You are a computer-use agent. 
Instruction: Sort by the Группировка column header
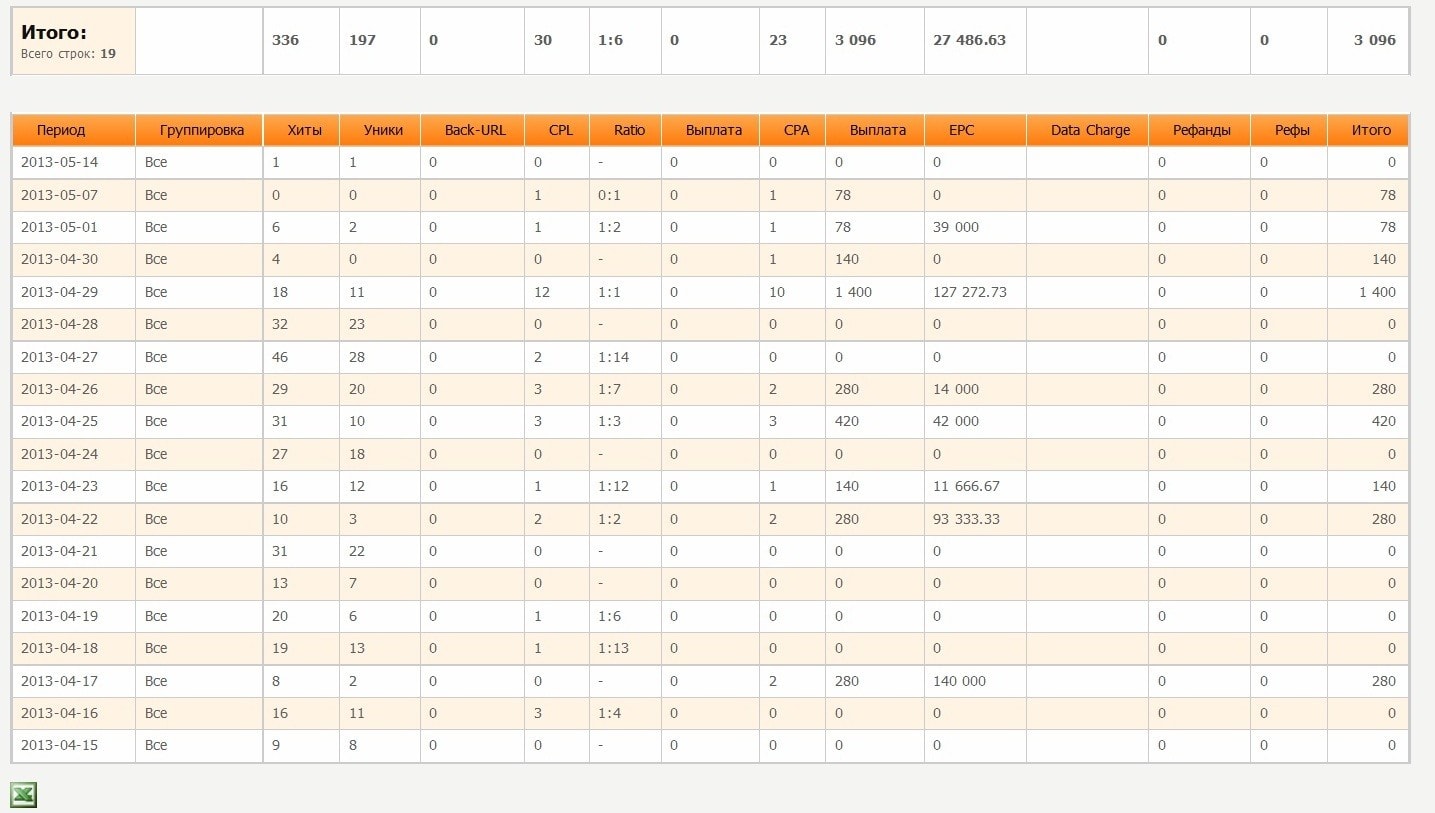pos(202,130)
